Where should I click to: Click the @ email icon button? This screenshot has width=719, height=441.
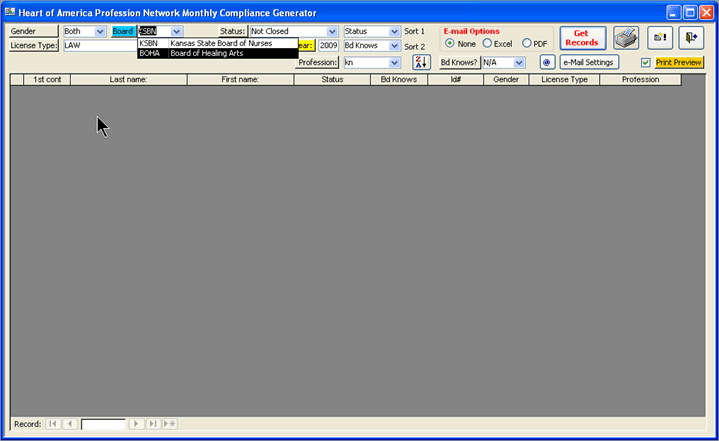point(547,62)
